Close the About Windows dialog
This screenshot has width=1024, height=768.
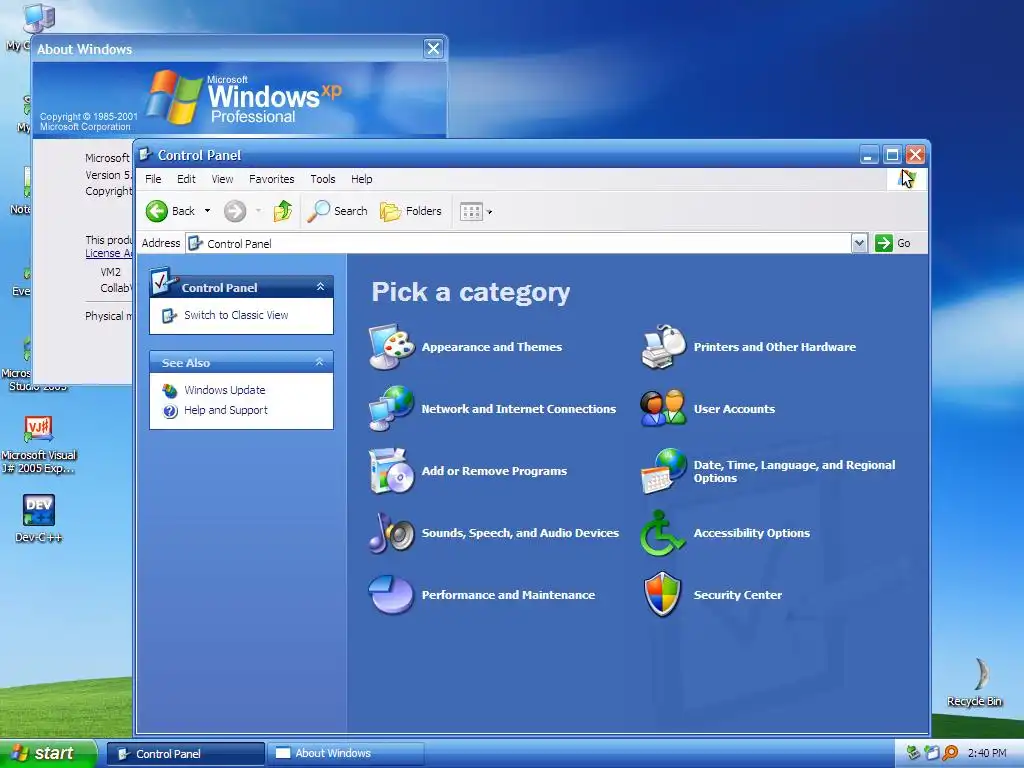pos(433,48)
